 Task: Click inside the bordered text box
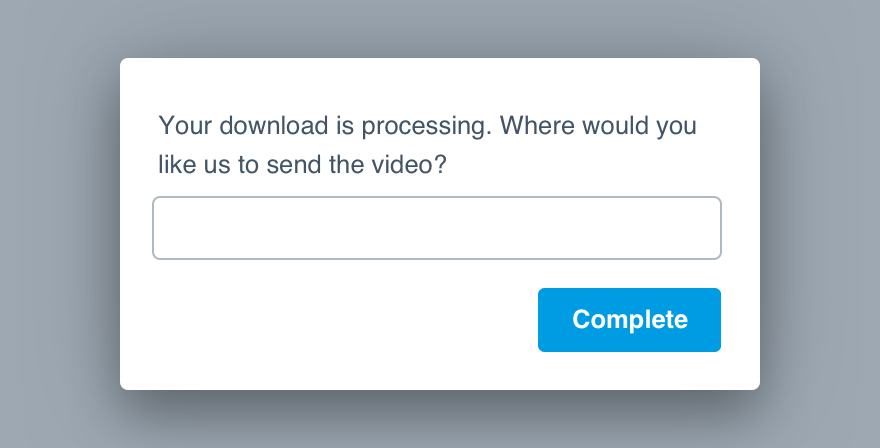point(437,228)
